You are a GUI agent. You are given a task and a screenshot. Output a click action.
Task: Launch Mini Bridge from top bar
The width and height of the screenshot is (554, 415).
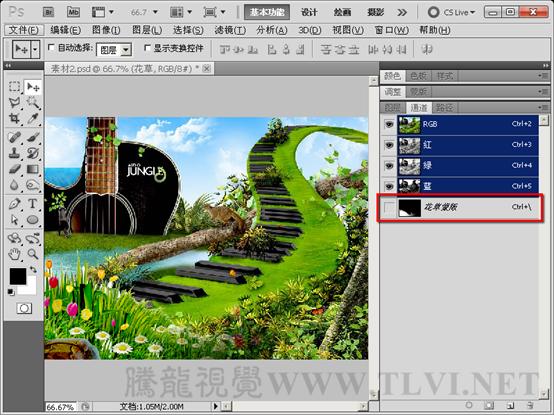pos(73,12)
